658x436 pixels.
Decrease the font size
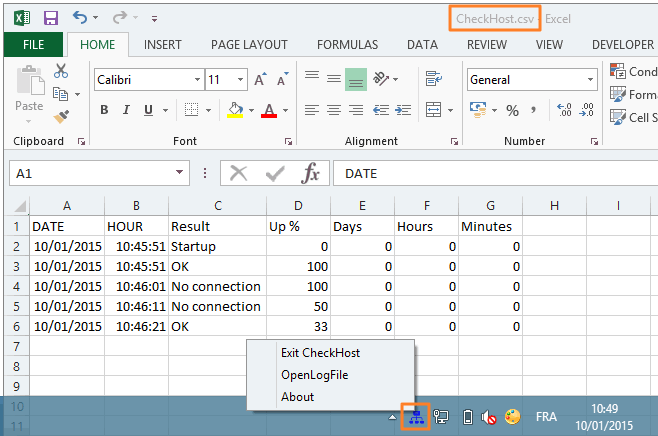282,79
